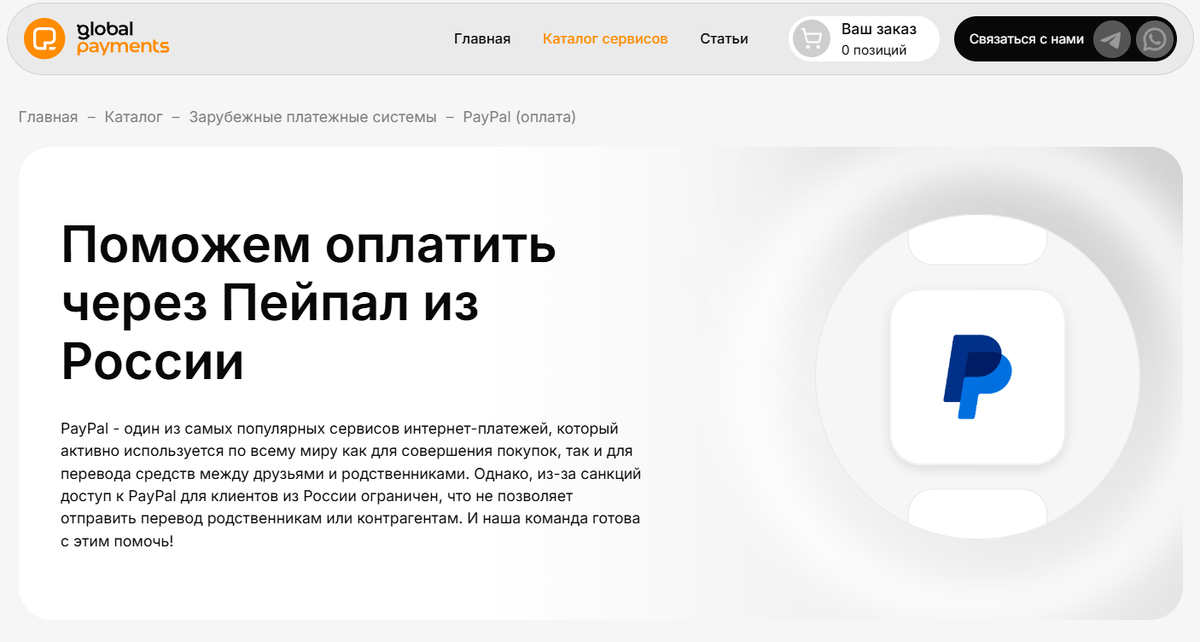The width and height of the screenshot is (1200, 642).
Task: Open Статьи menu item
Action: coord(724,39)
